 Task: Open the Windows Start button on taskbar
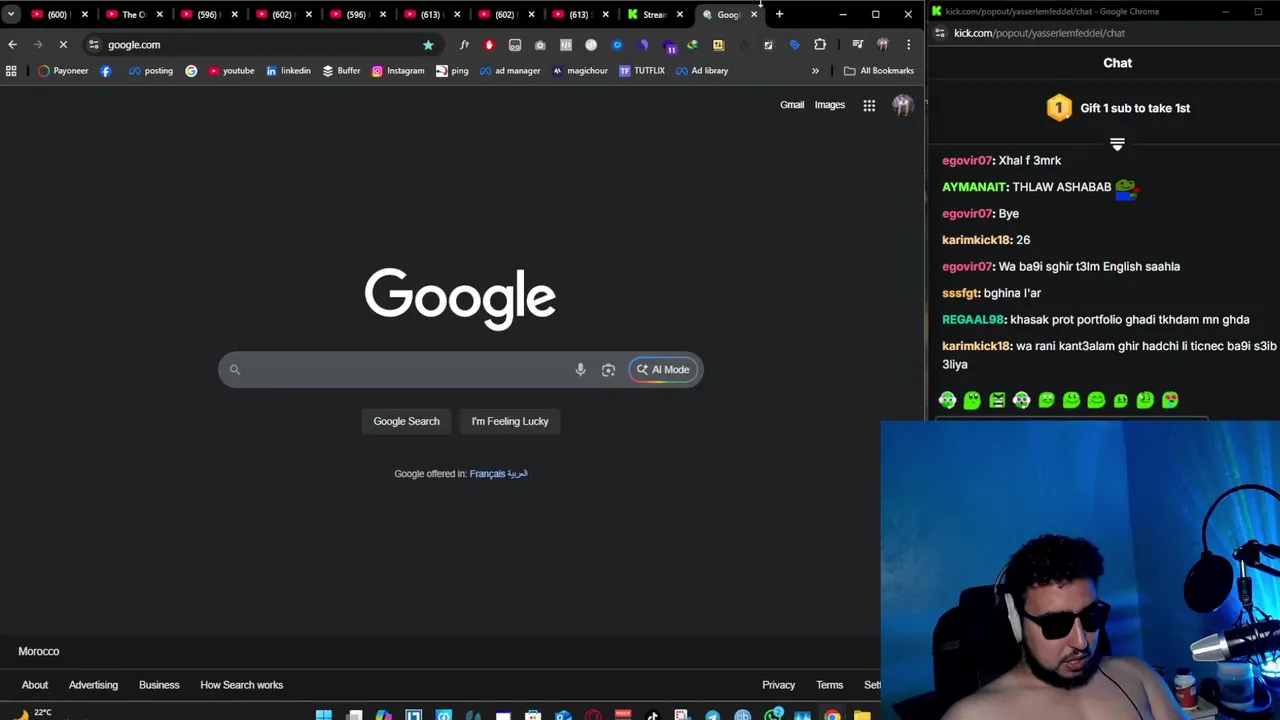coord(323,715)
